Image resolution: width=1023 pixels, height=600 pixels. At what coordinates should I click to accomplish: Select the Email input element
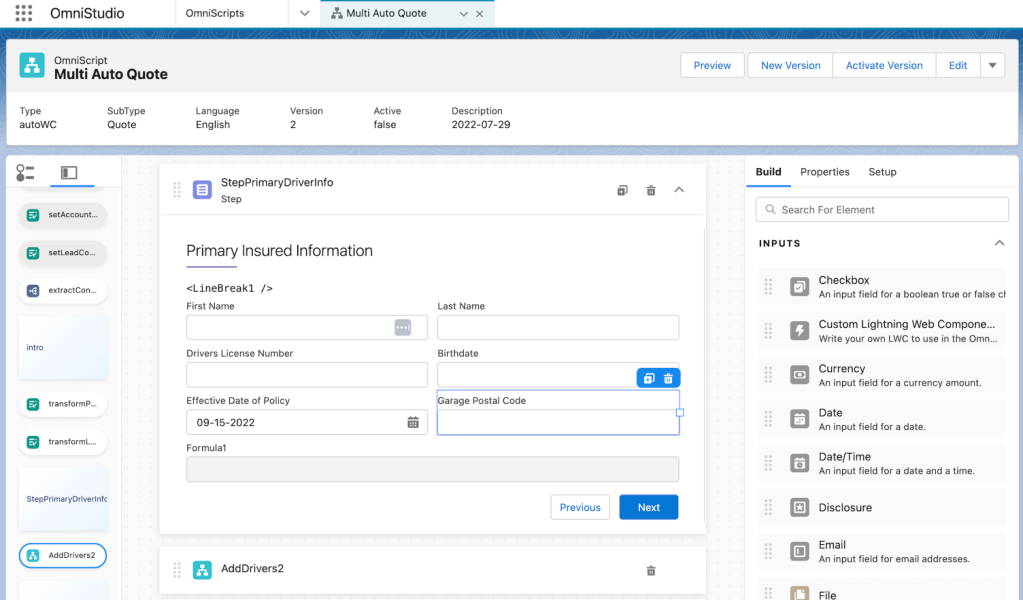click(882, 551)
